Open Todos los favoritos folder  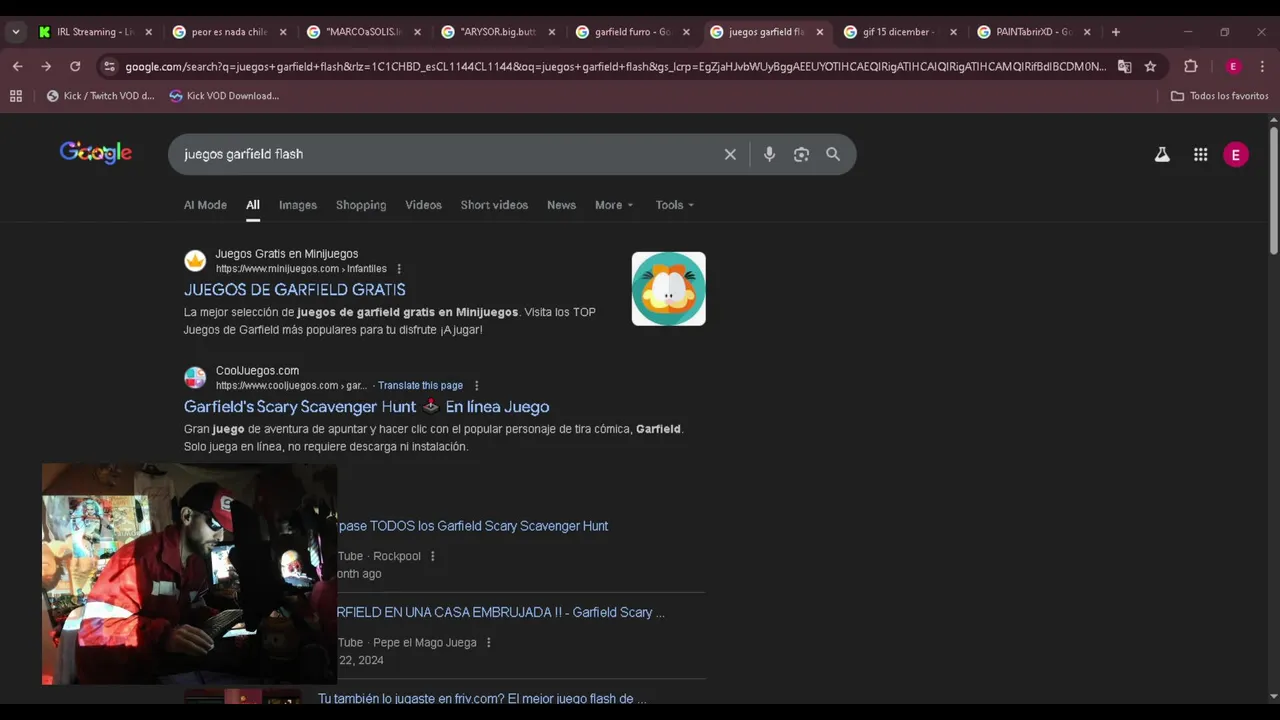coord(1219,96)
